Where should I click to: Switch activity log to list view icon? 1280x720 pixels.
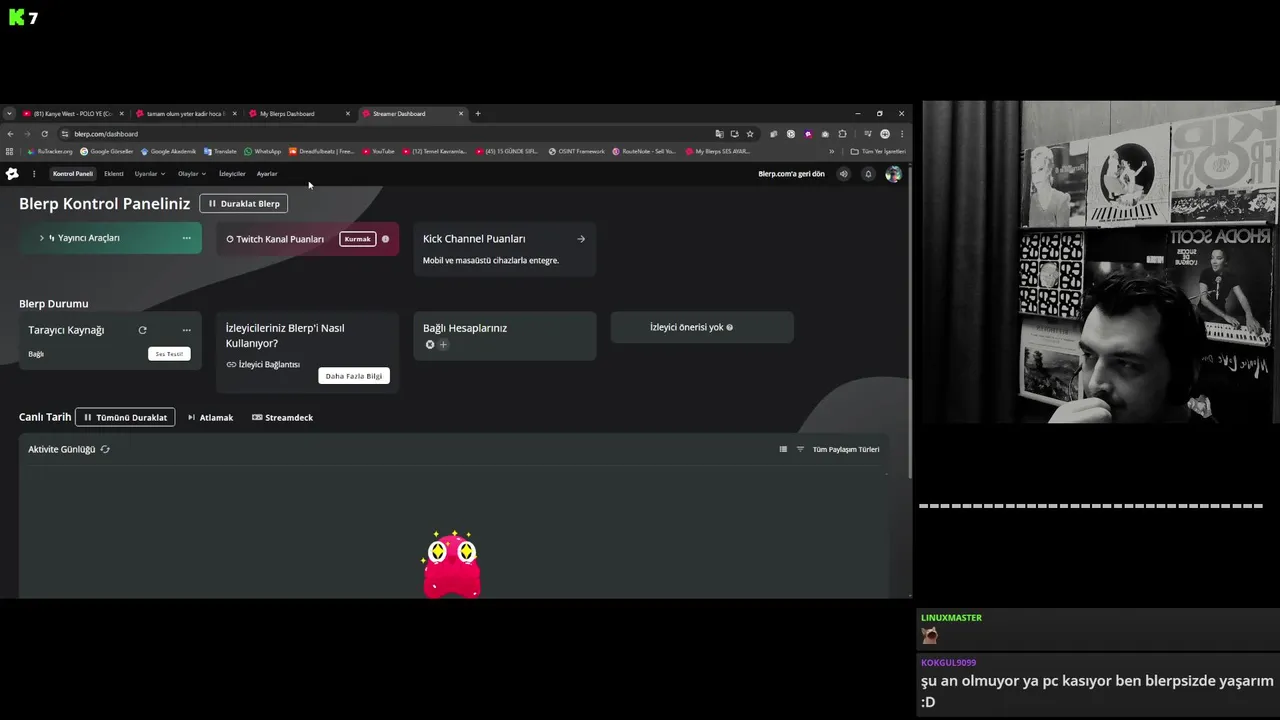(783, 450)
